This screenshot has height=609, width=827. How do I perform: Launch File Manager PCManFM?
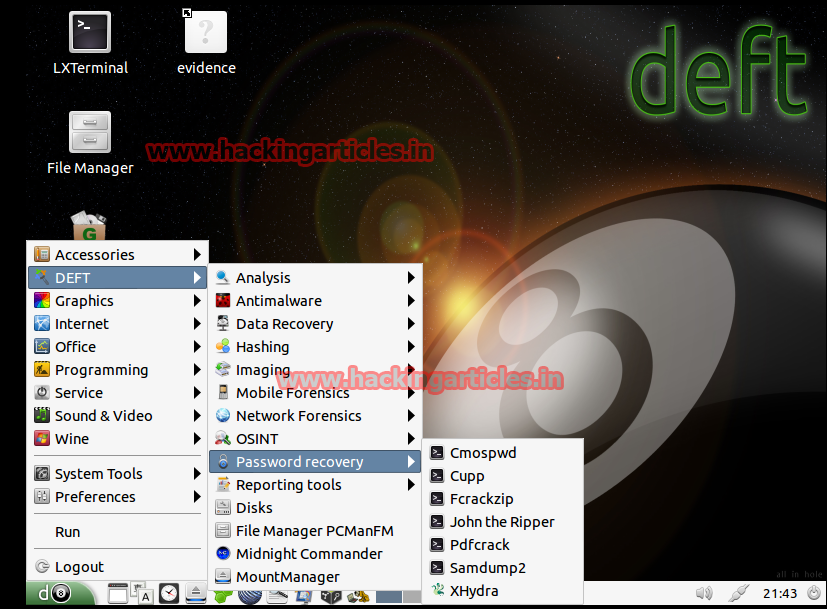(315, 531)
